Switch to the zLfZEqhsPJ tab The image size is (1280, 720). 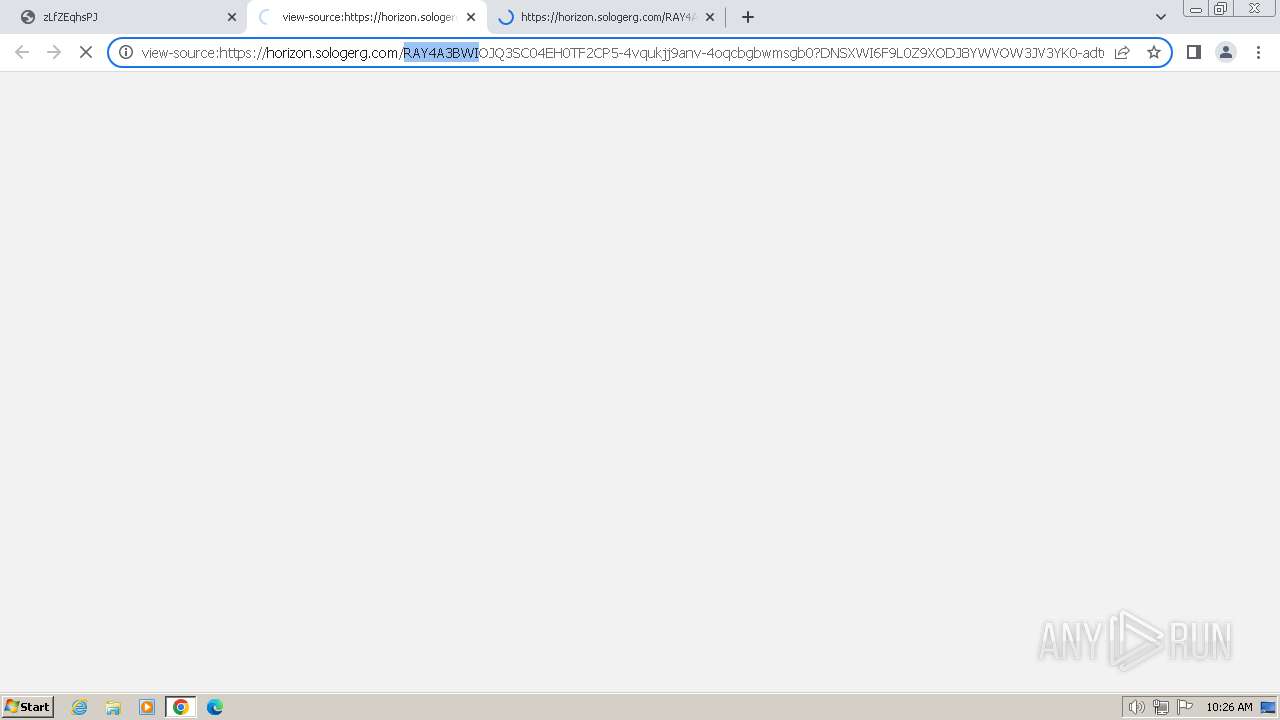coord(125,17)
